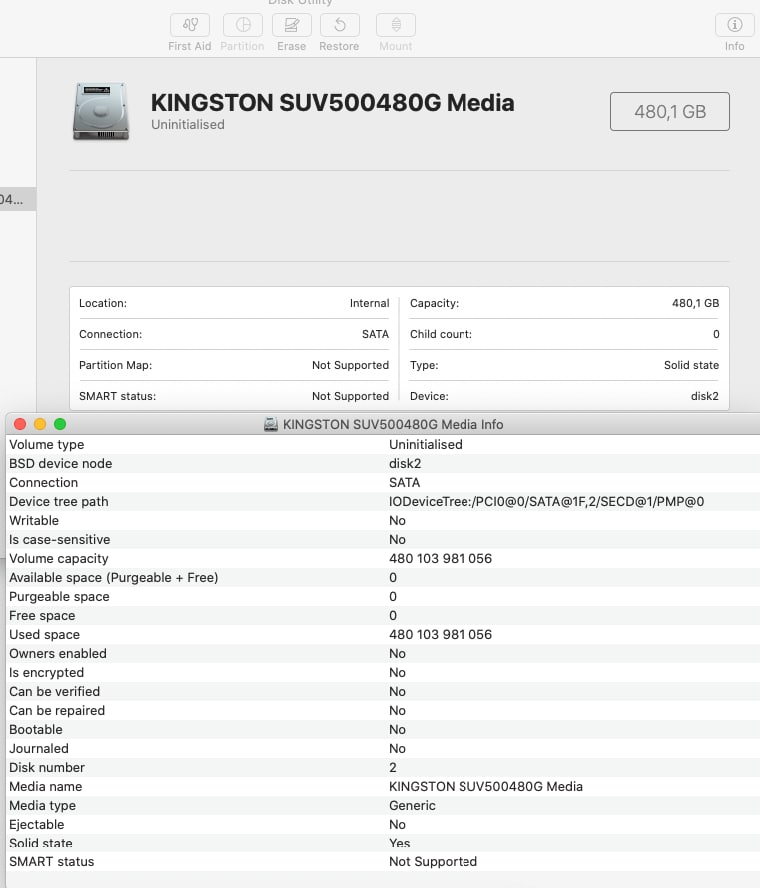Minimize the Kingston Media Info window

coord(40,424)
